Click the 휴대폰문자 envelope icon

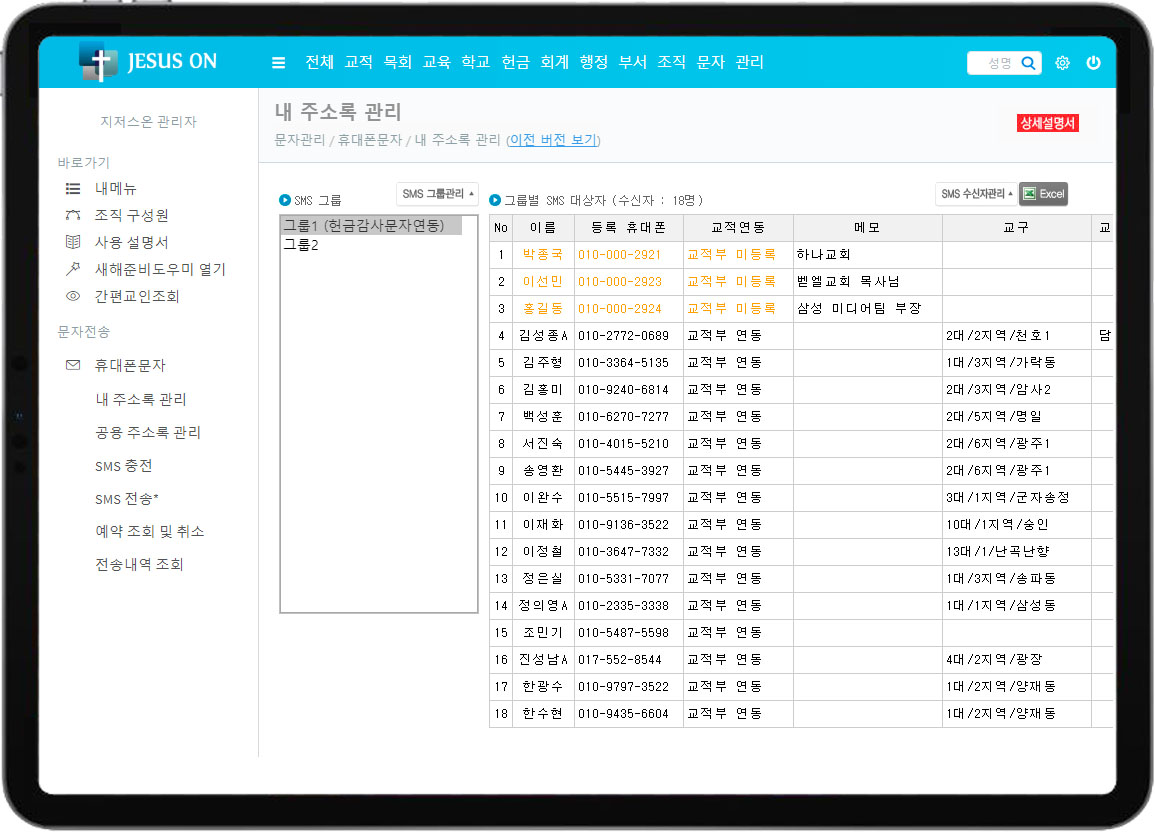click(72, 366)
